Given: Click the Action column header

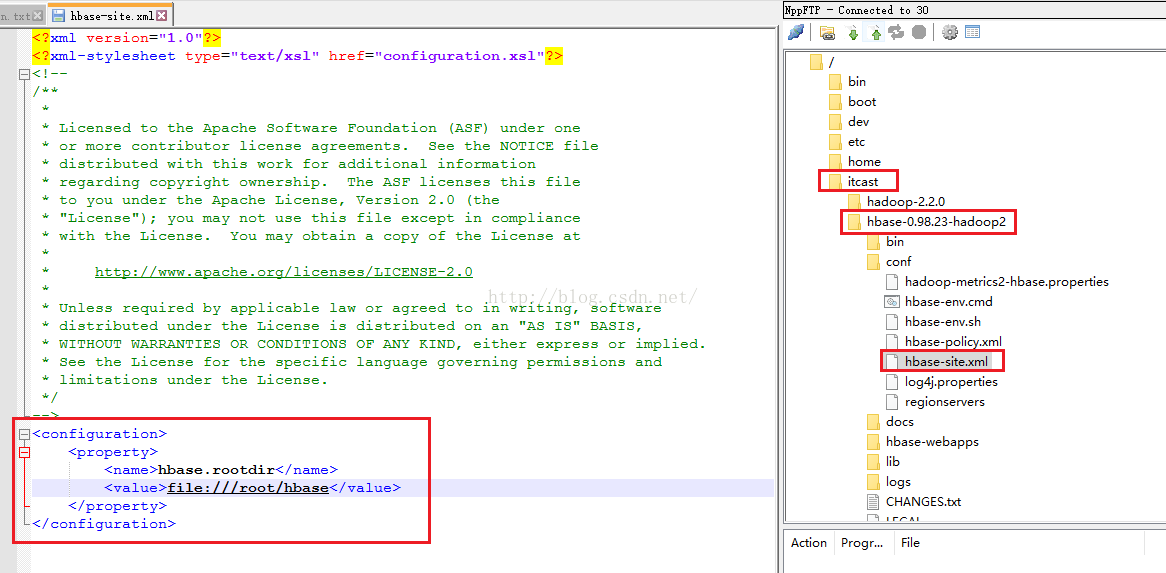Looking at the screenshot, I should point(808,543).
